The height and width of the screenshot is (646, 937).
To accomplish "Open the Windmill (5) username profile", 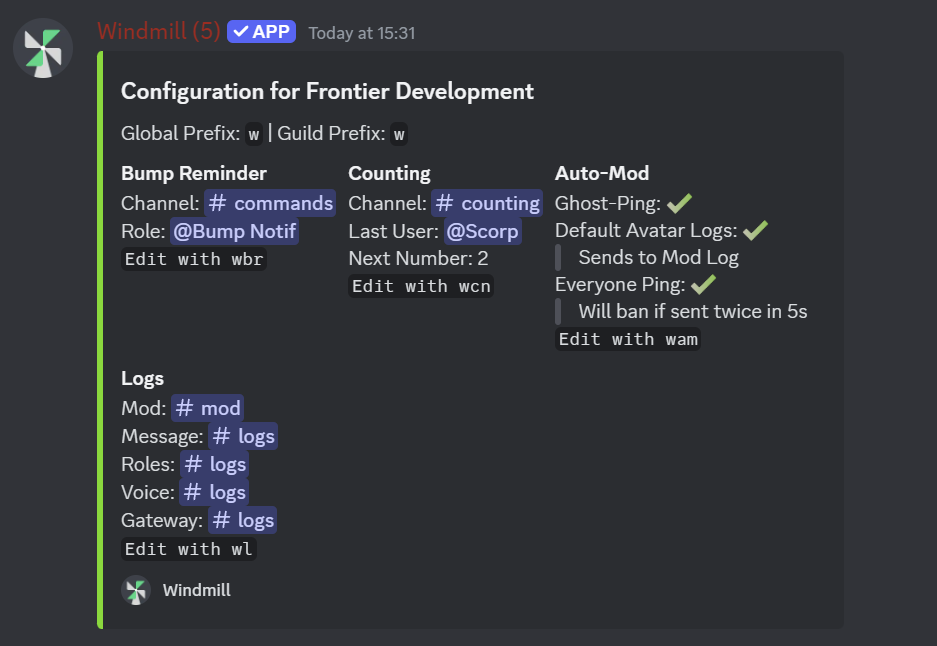I will (158, 32).
